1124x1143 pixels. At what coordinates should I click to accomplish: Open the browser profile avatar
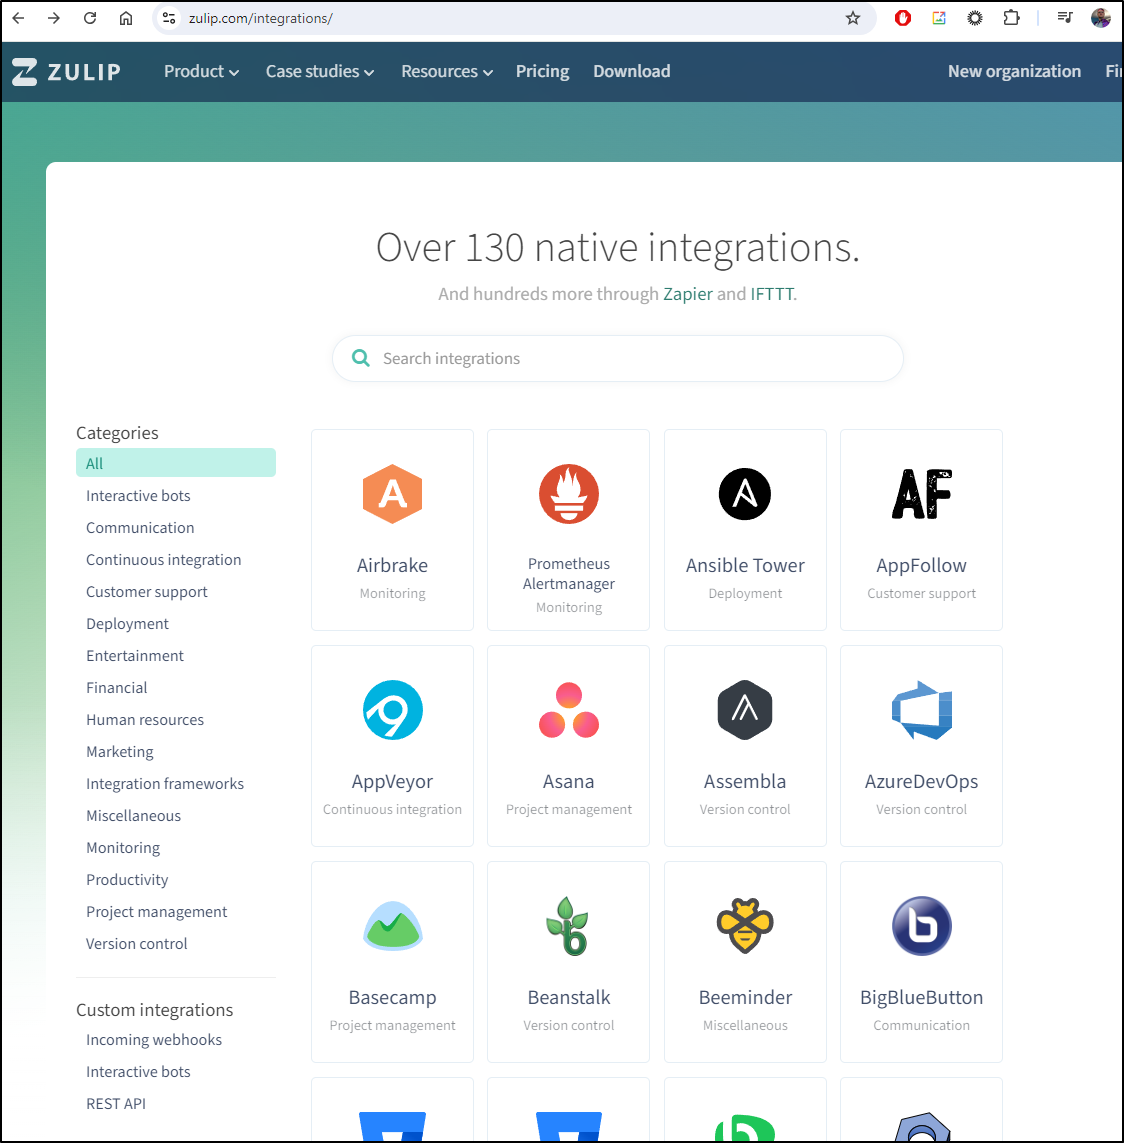pos(1101,18)
